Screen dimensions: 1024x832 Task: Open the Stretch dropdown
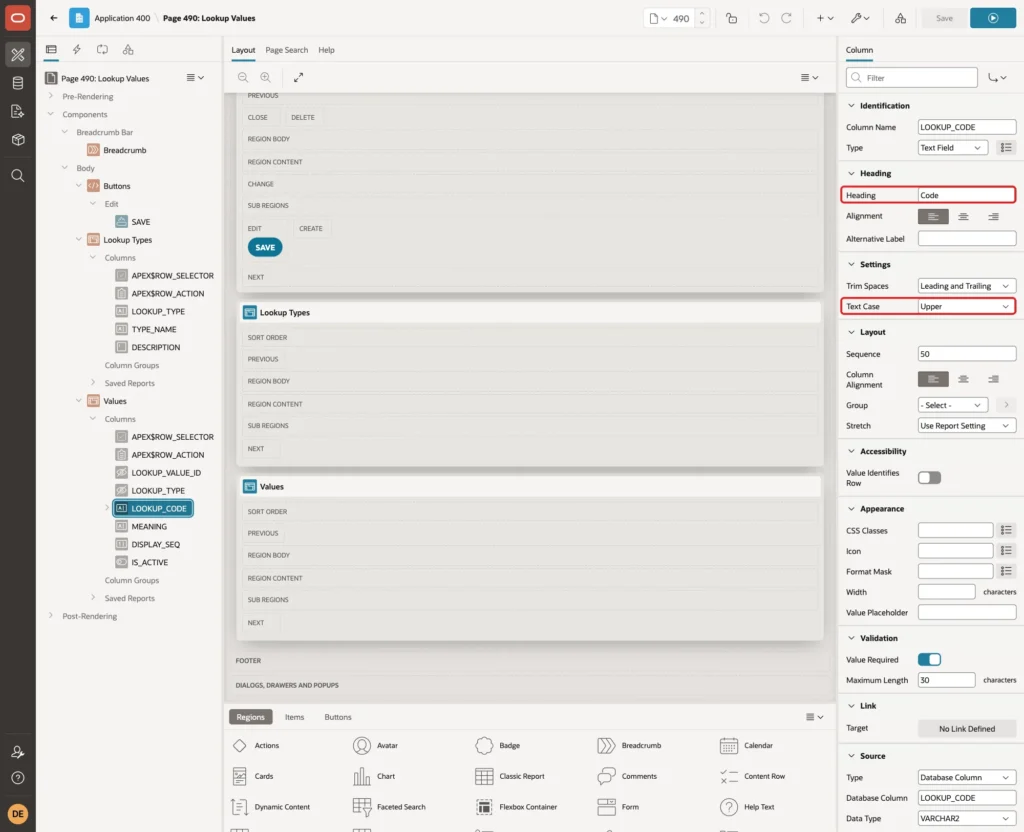coord(967,425)
